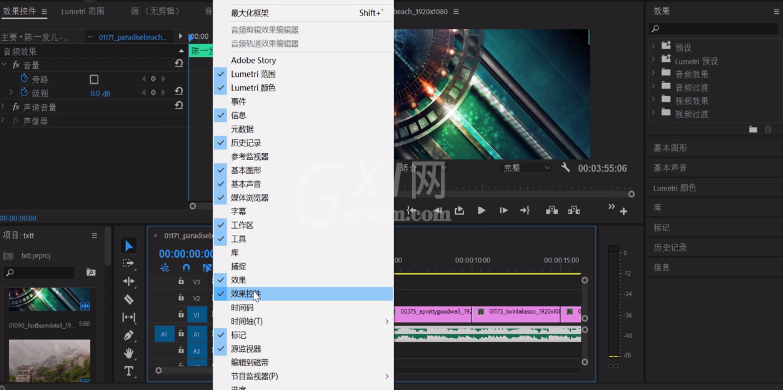Expand the 视频效果 folder
This screenshot has height=390, width=783.
point(653,99)
